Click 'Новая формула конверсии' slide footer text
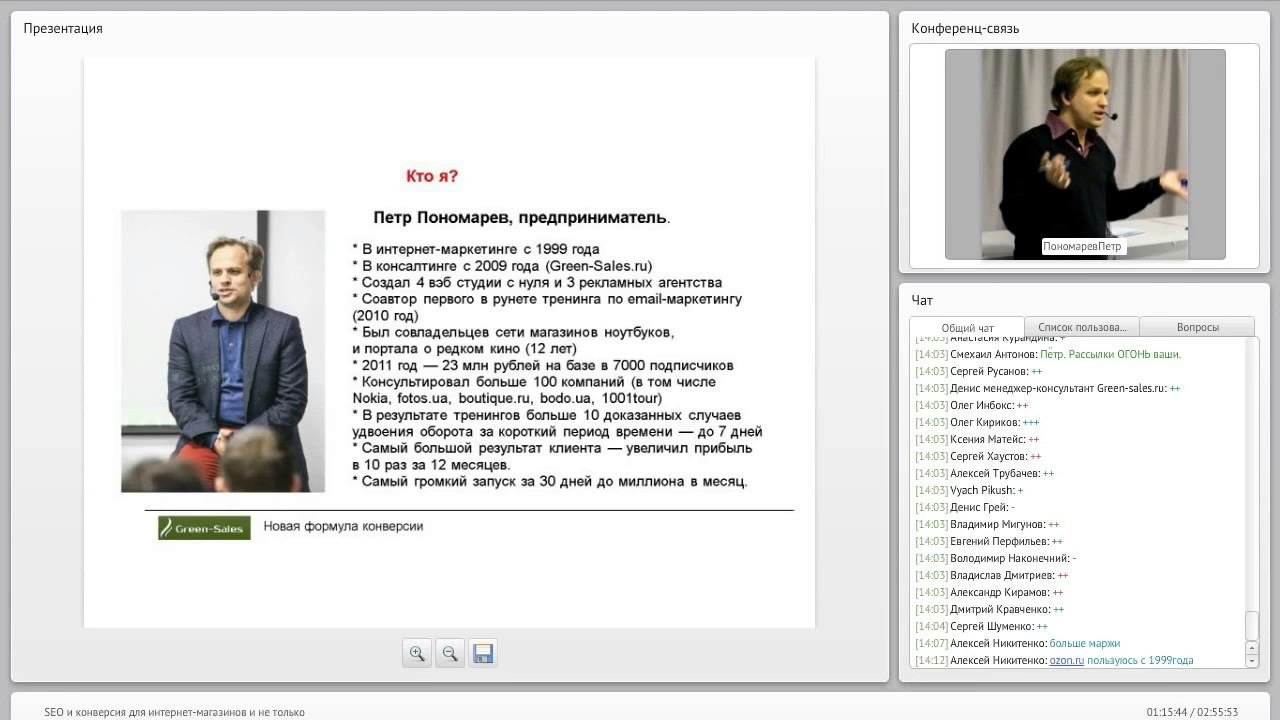This screenshot has height=720, width=1280. (x=343, y=526)
